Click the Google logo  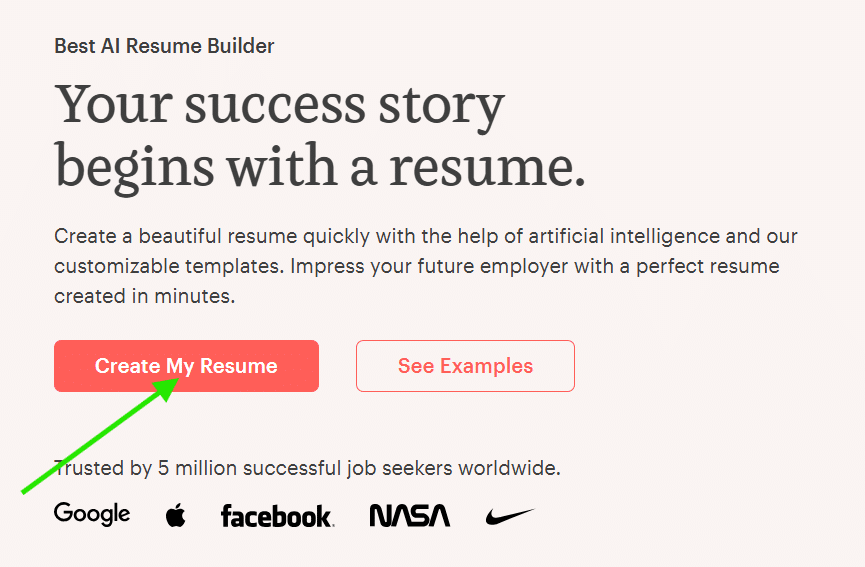pyautogui.click(x=92, y=514)
